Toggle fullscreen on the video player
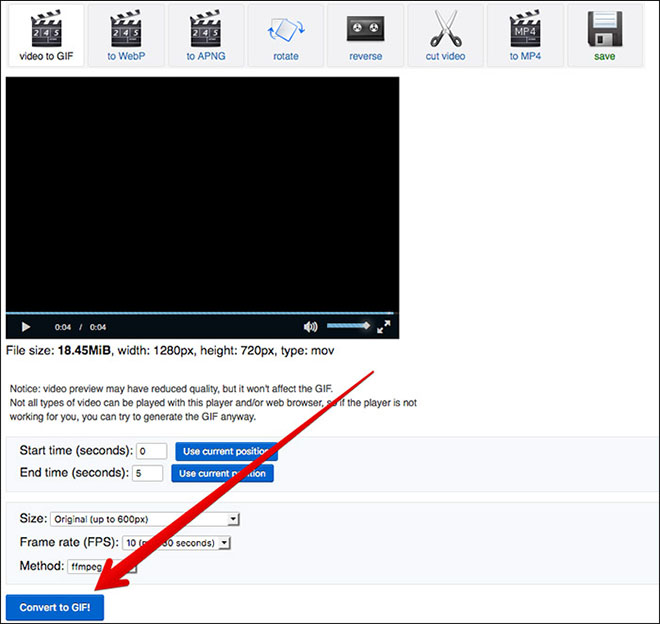 [x=383, y=326]
